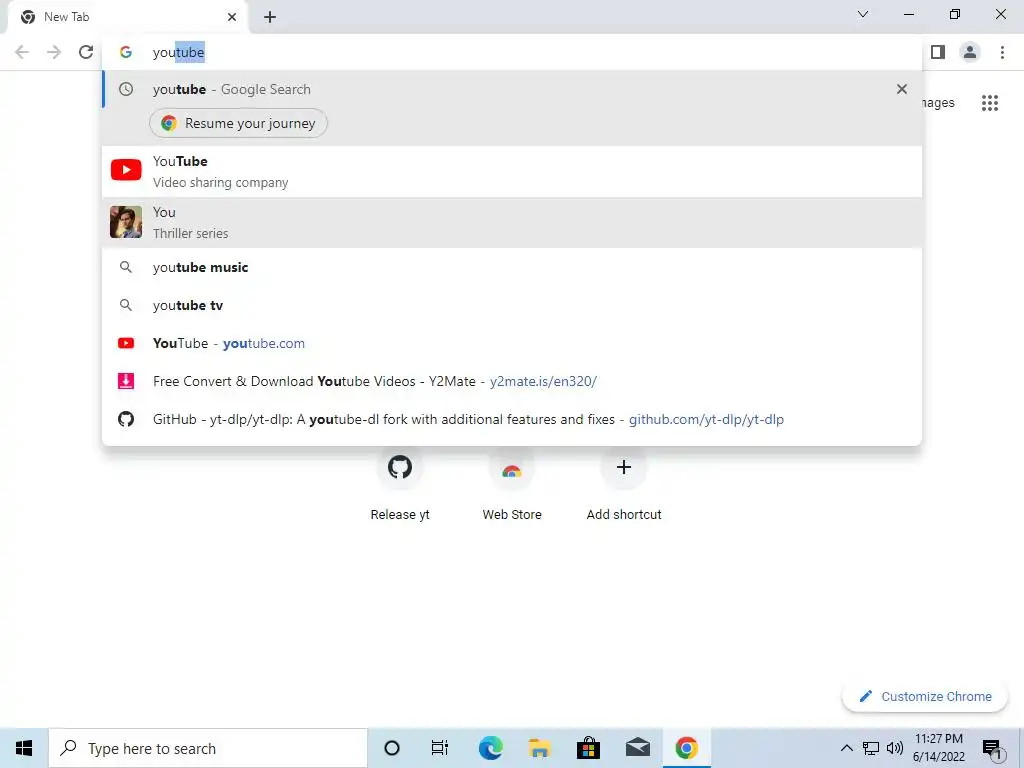The height and width of the screenshot is (768, 1024).
Task: Click the Chrome icon on the taskbar
Action: 686,748
